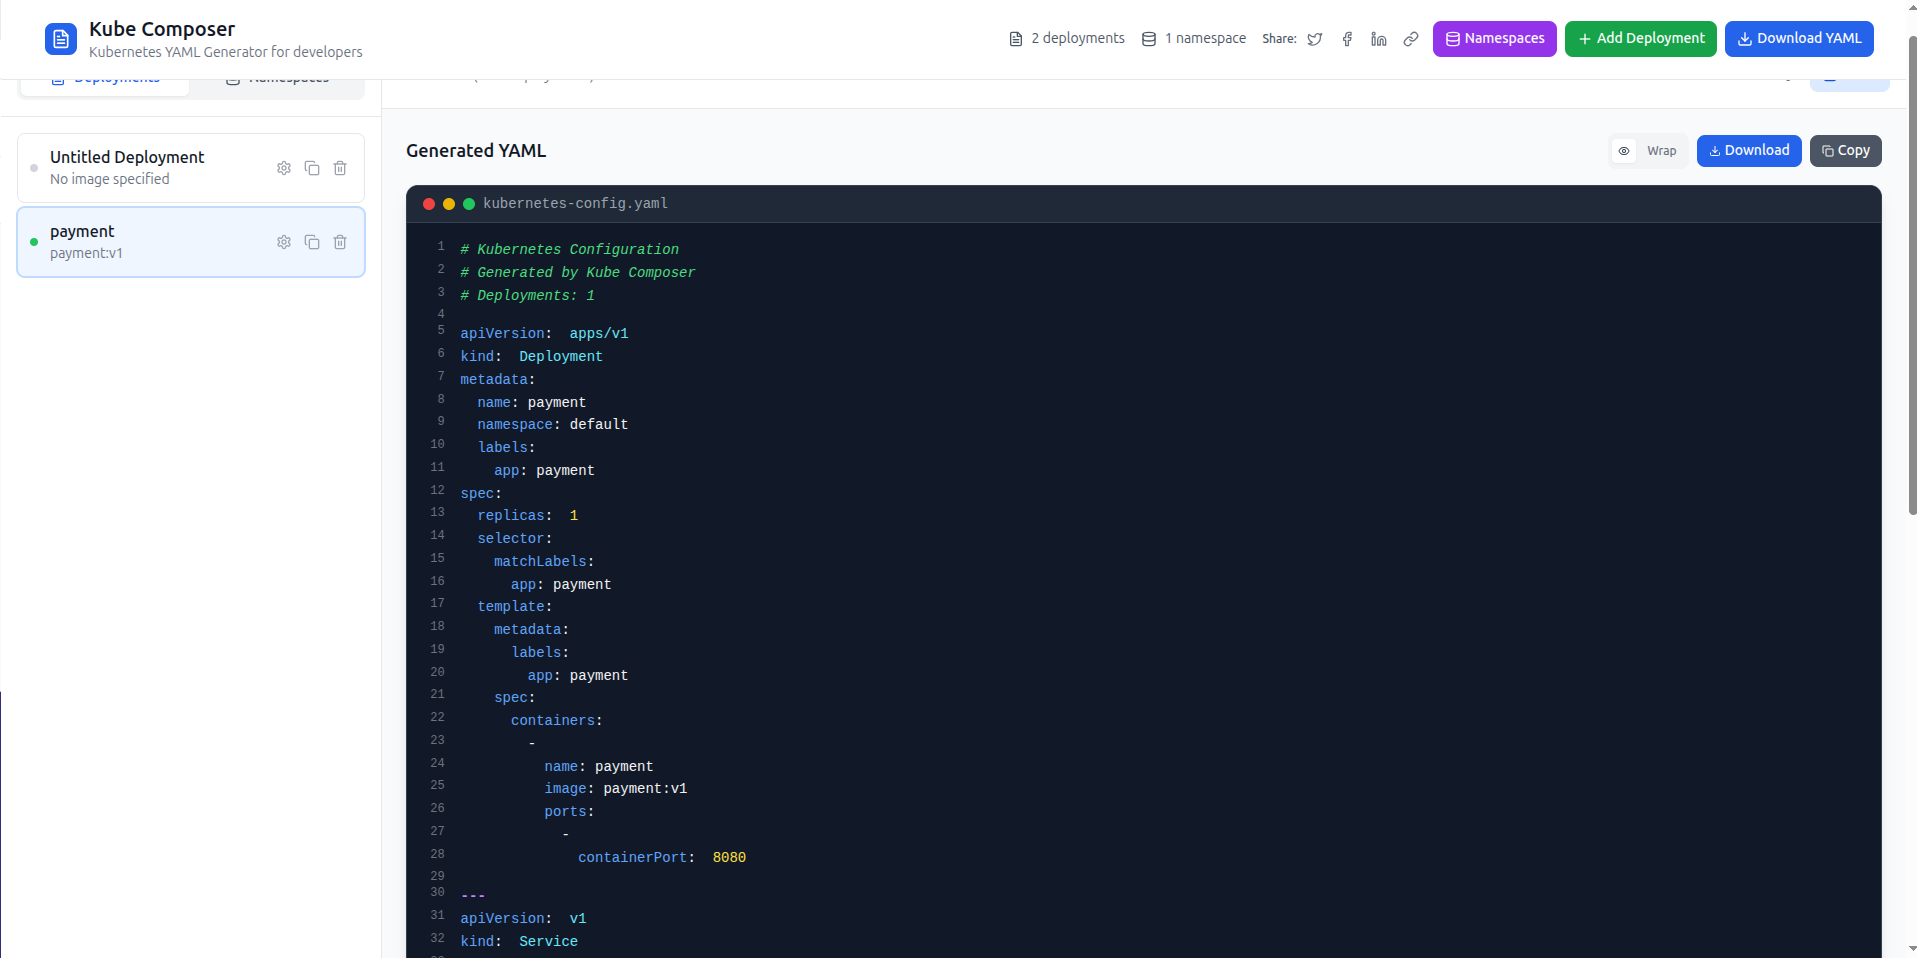Share on Twitter icon
This screenshot has width=1917, height=958.
1315,39
